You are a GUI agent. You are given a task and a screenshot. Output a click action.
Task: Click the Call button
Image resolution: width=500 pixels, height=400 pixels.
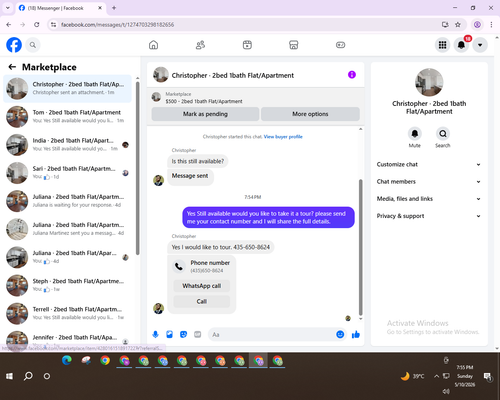pyautogui.click(x=202, y=301)
